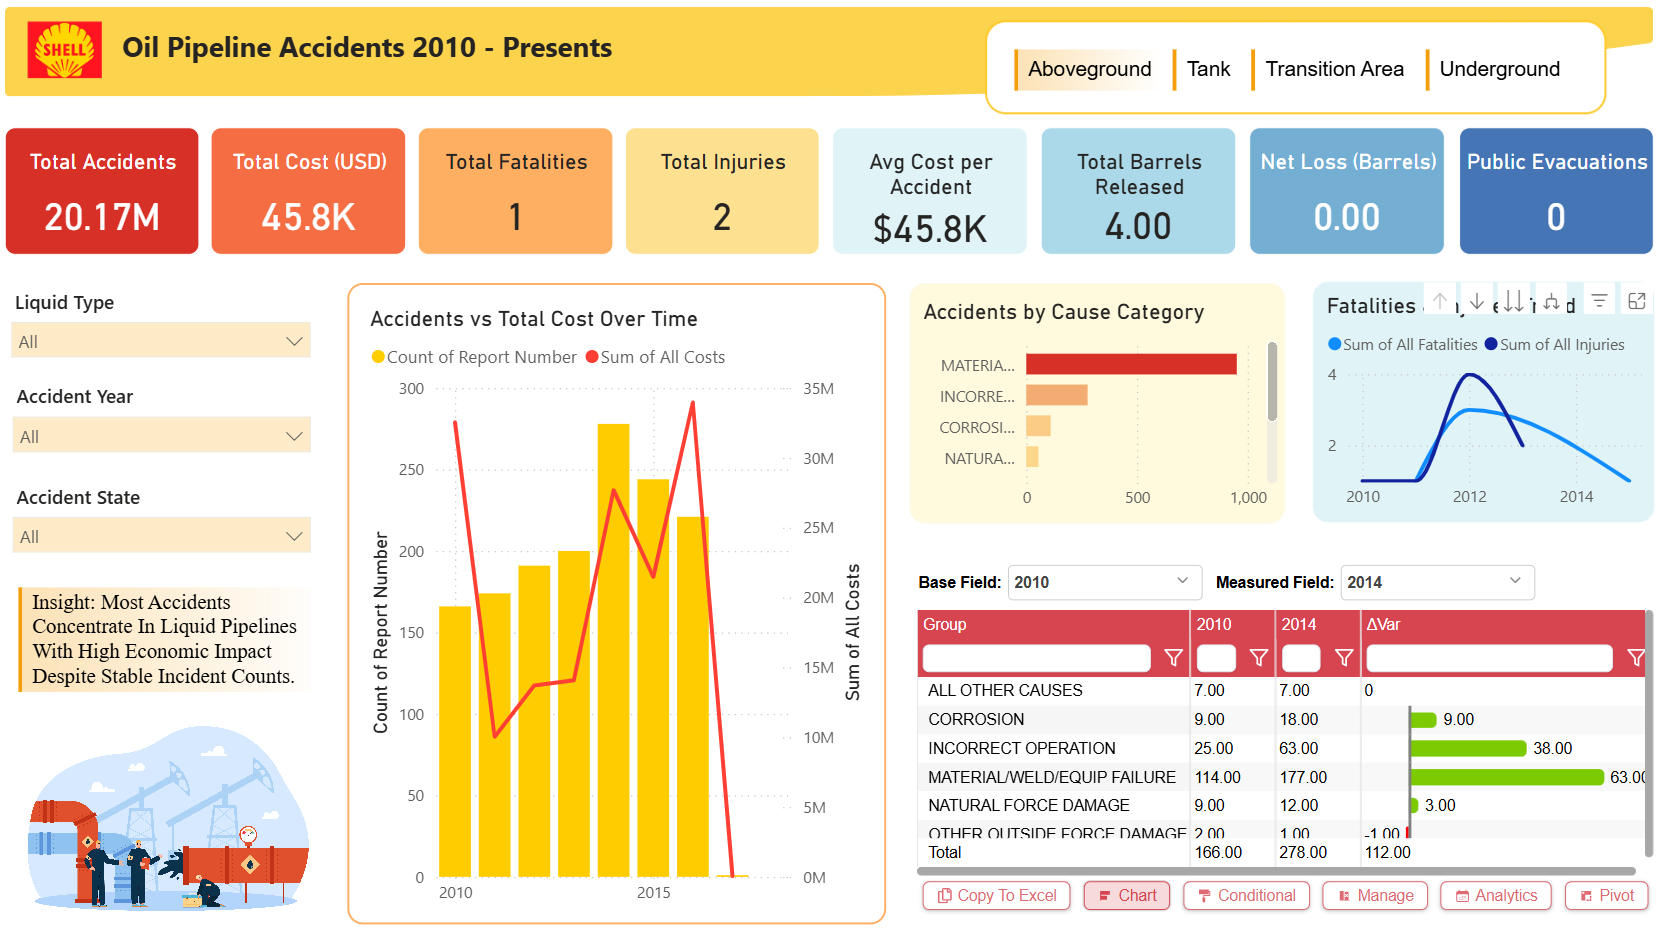
Task: Click the Shell logo
Action: coord(64,50)
